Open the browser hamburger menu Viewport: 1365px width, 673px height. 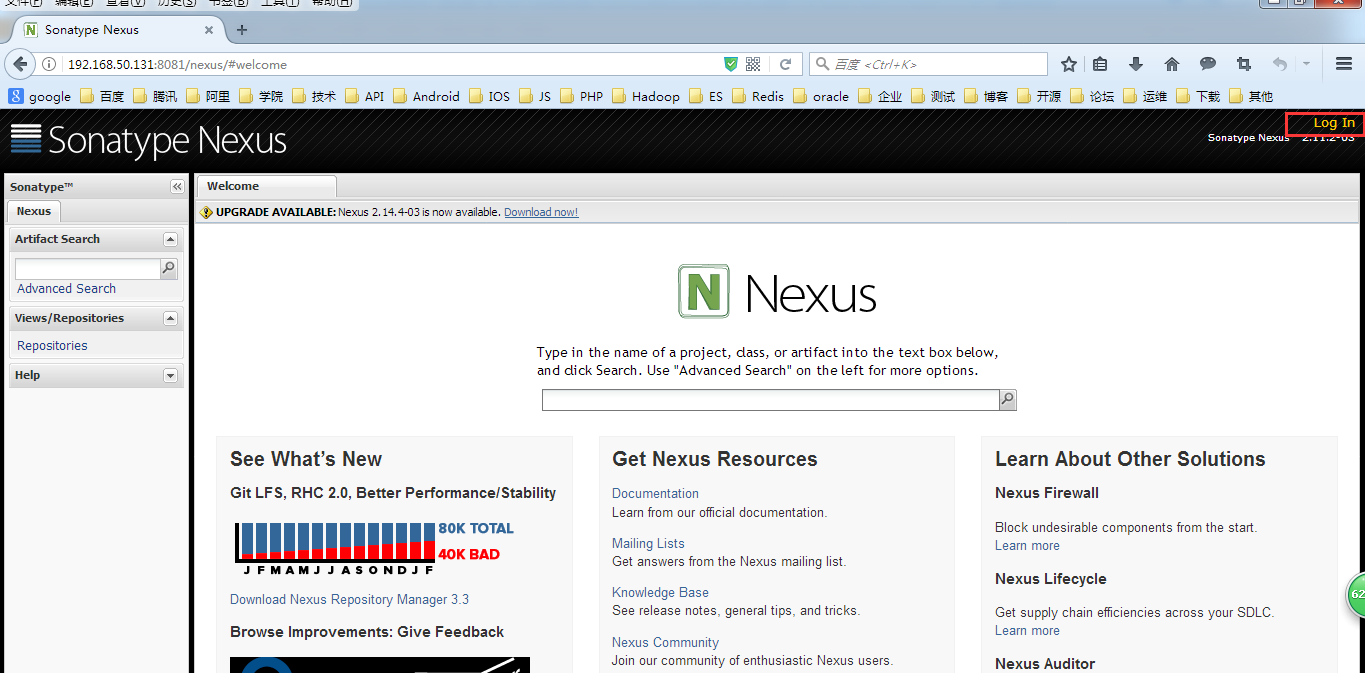[x=1344, y=64]
